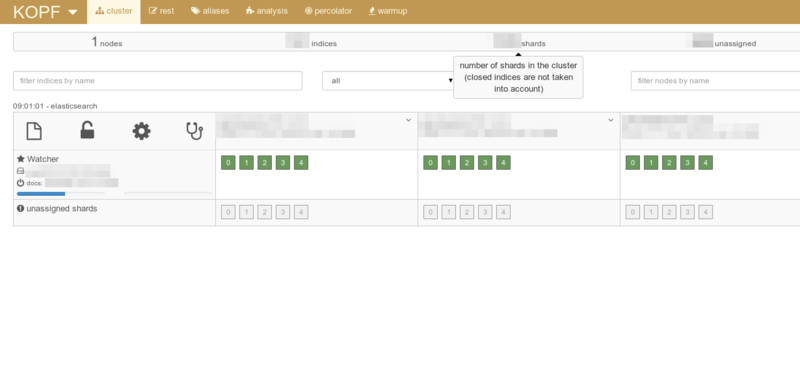Click the star icon next to Watcher
The image size is (800, 385).
tap(21, 159)
